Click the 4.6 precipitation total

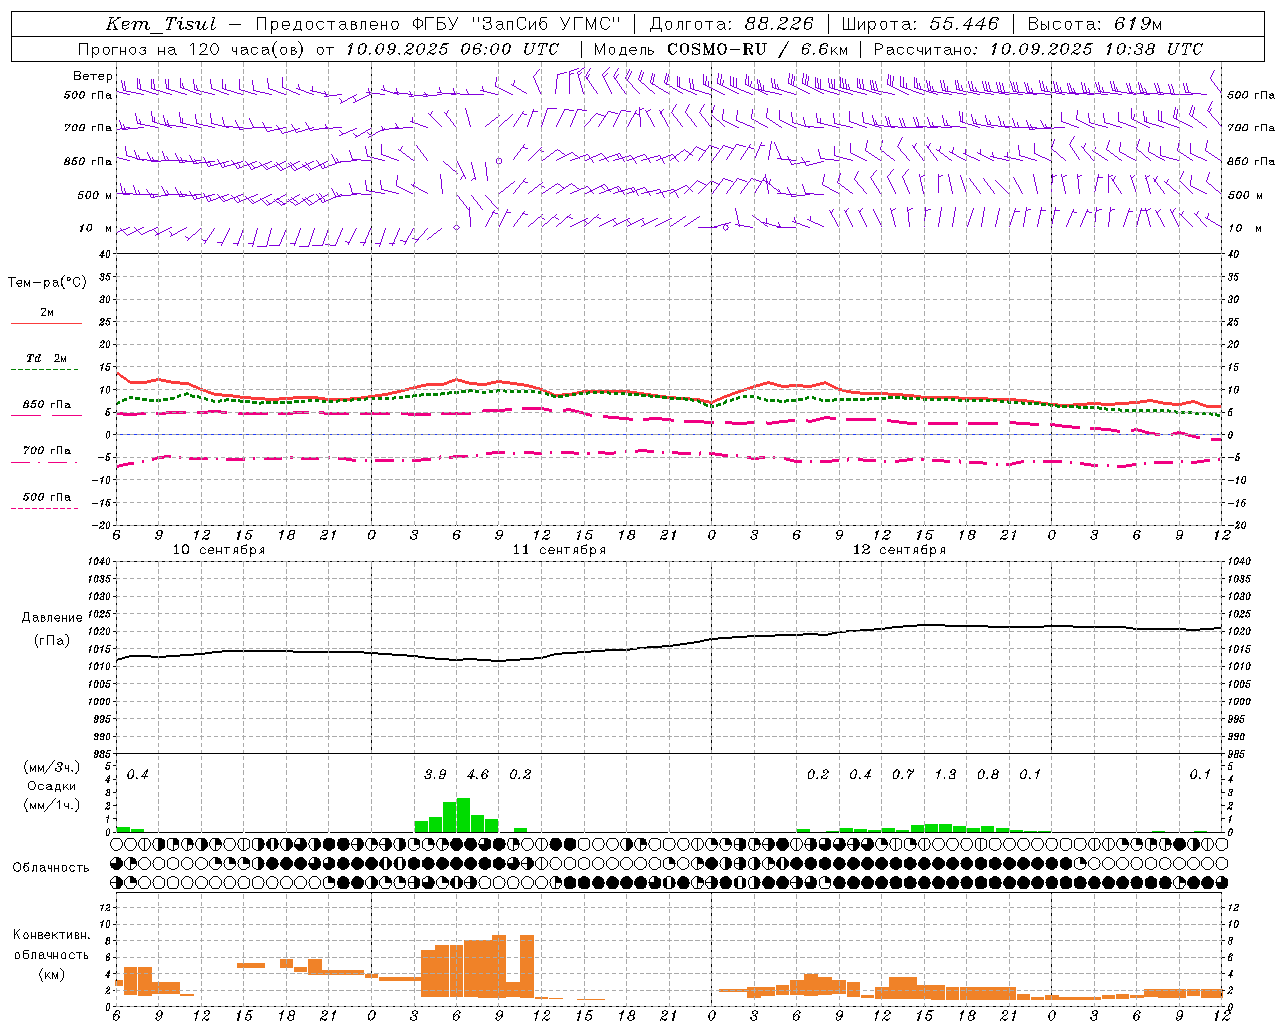[x=478, y=774]
